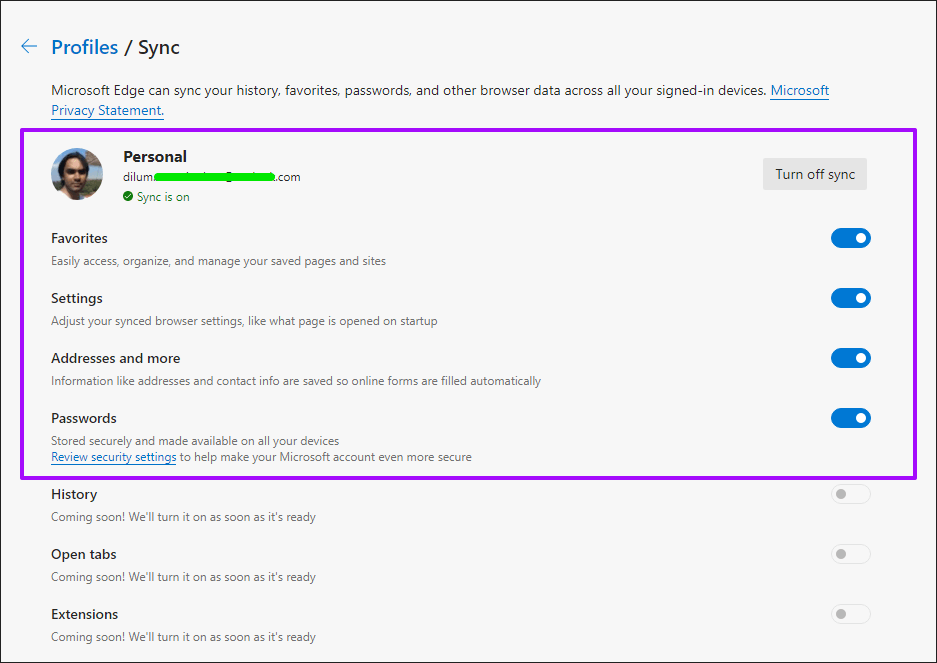Disable the Favorites sync toggle
Viewport: 937px width, 663px height.
pos(850,238)
